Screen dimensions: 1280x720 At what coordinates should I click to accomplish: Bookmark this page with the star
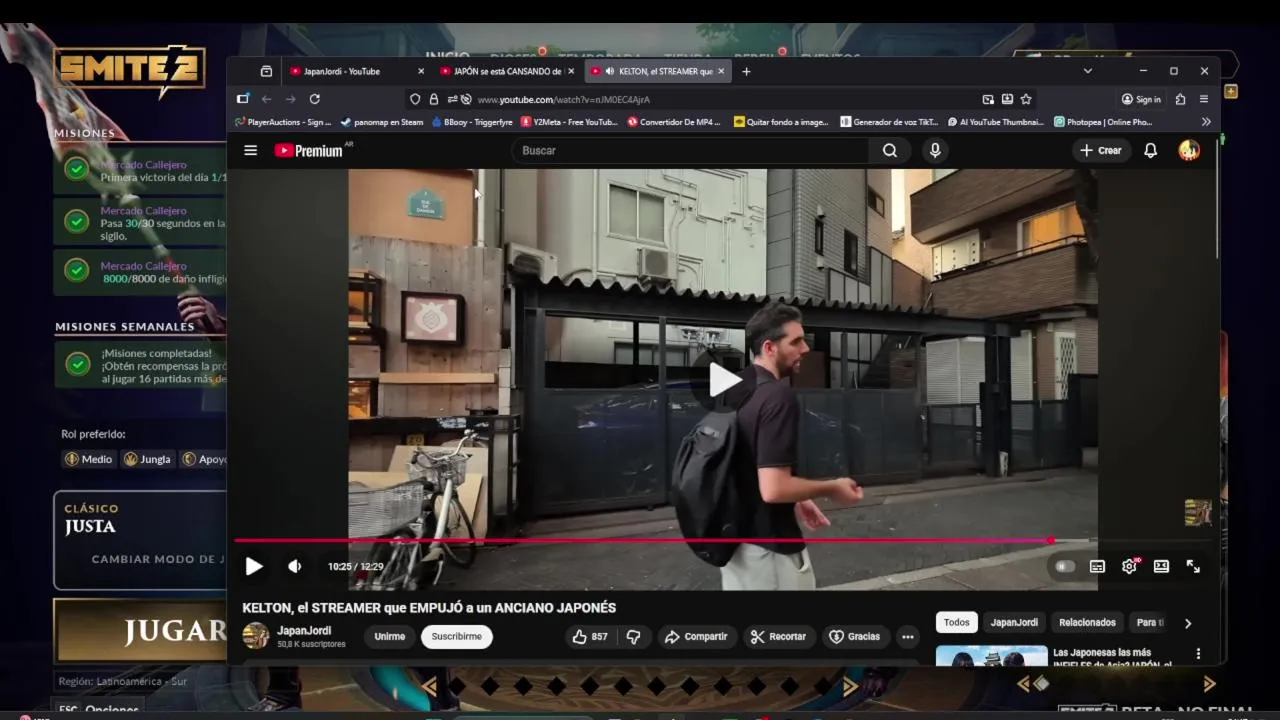click(1026, 99)
